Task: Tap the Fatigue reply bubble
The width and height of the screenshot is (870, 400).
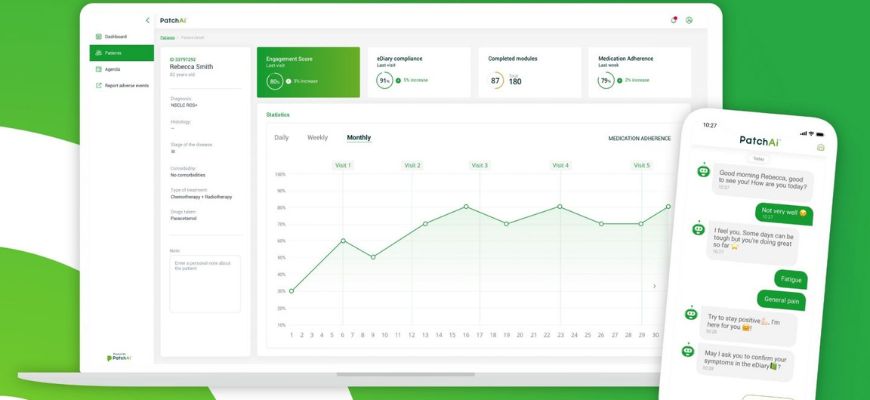Action: coord(791,279)
